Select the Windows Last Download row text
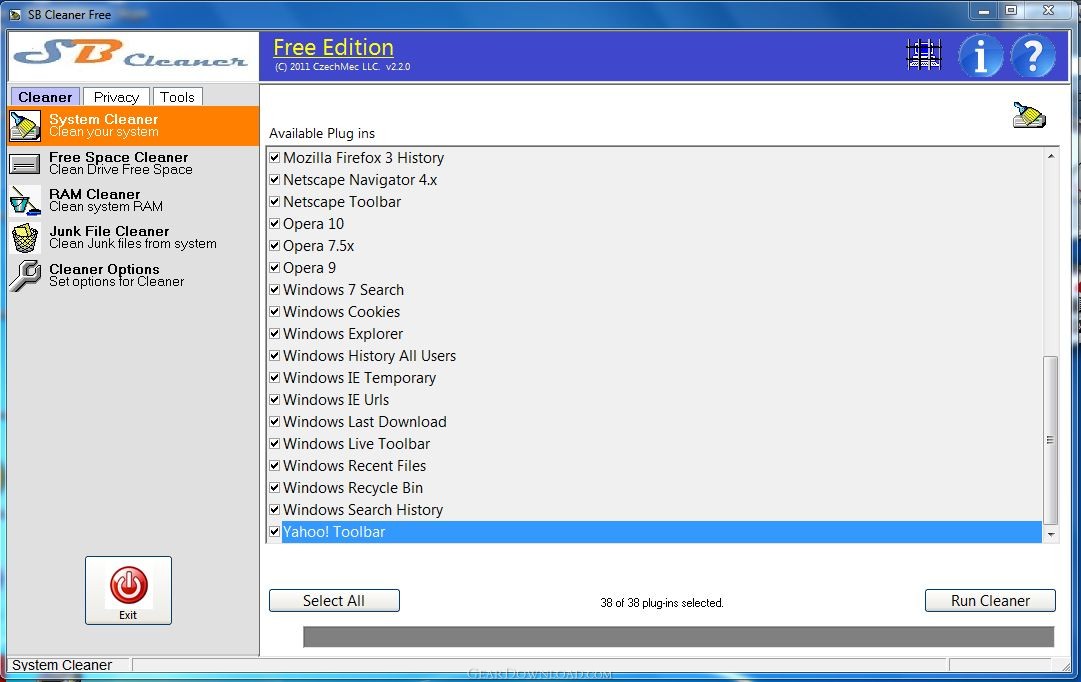The image size is (1081, 682). pos(365,422)
